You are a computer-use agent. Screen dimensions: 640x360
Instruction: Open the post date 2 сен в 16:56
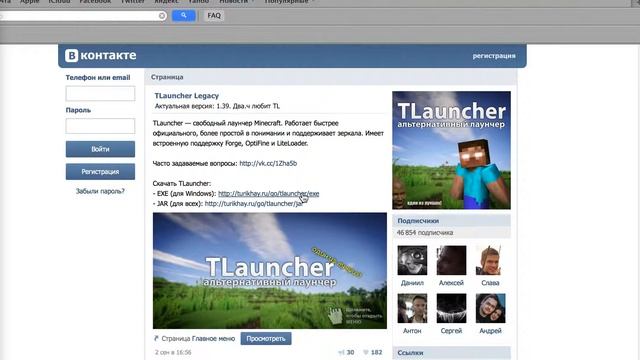173,352
